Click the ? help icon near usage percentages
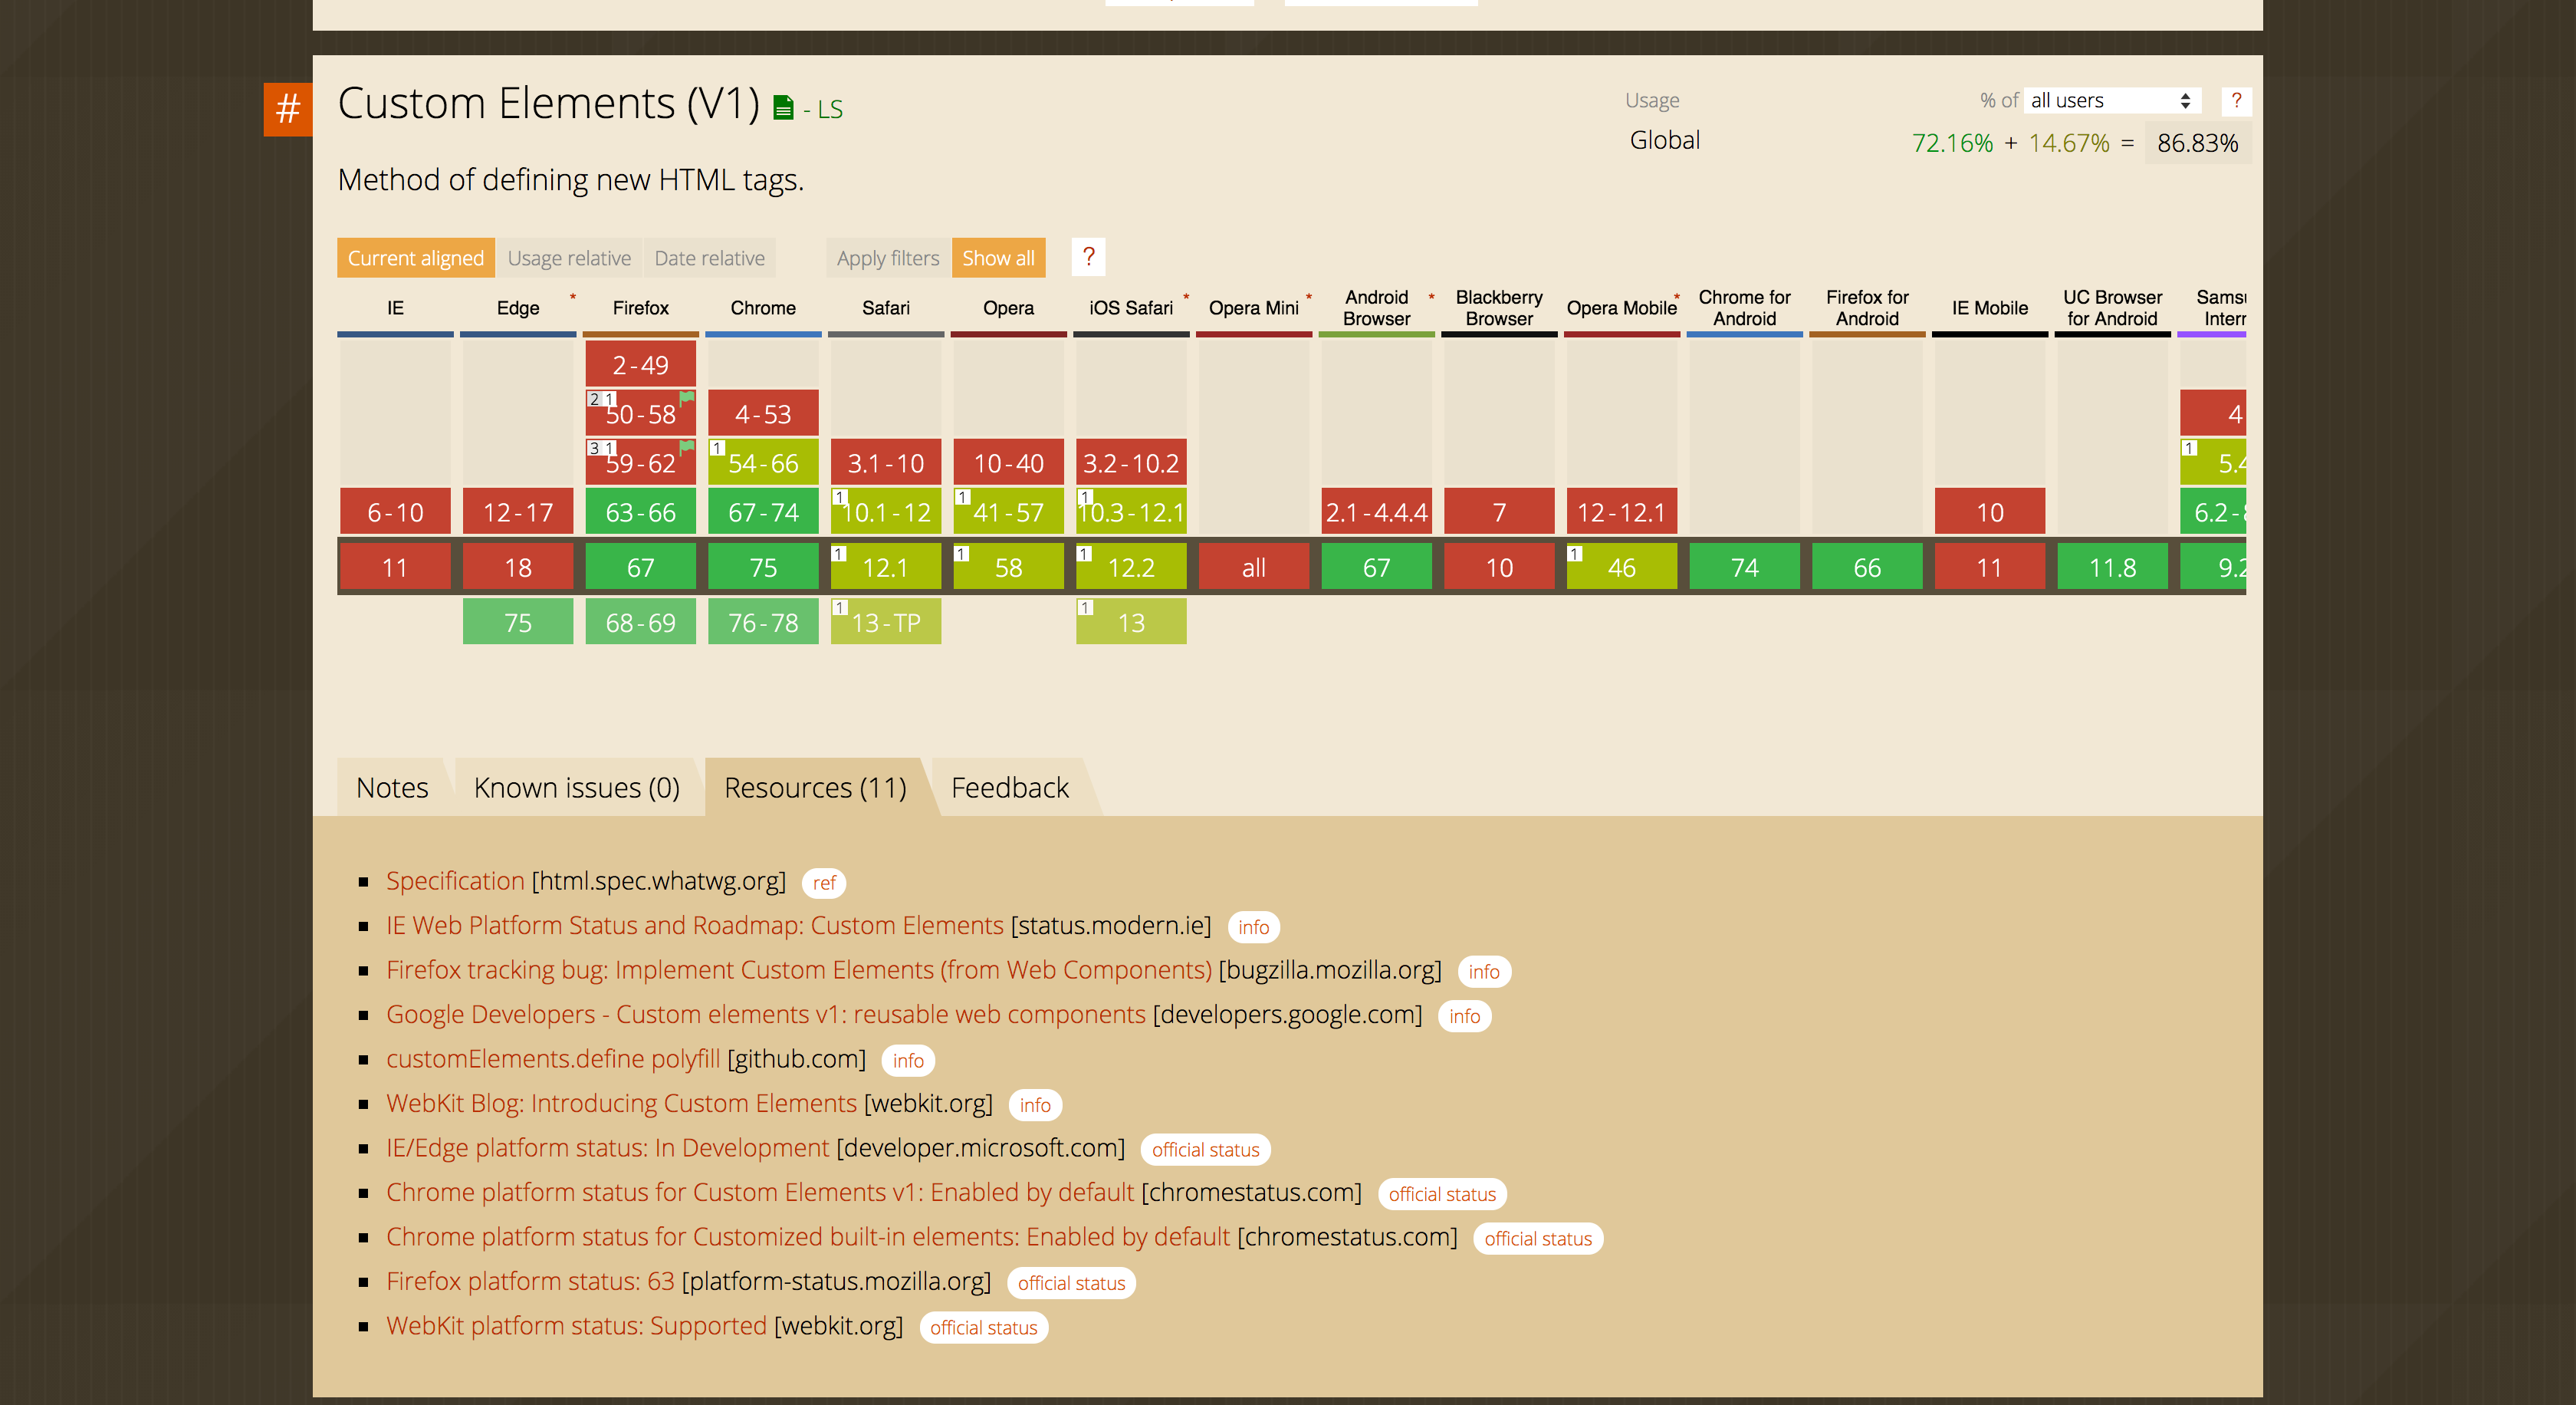Screen dimensions: 2576x1405 (2237, 100)
